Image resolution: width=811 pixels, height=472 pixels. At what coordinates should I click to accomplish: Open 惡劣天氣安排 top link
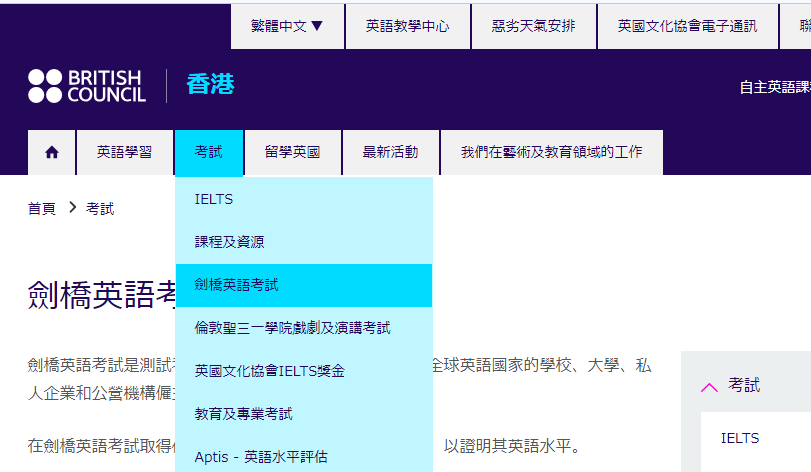click(534, 26)
